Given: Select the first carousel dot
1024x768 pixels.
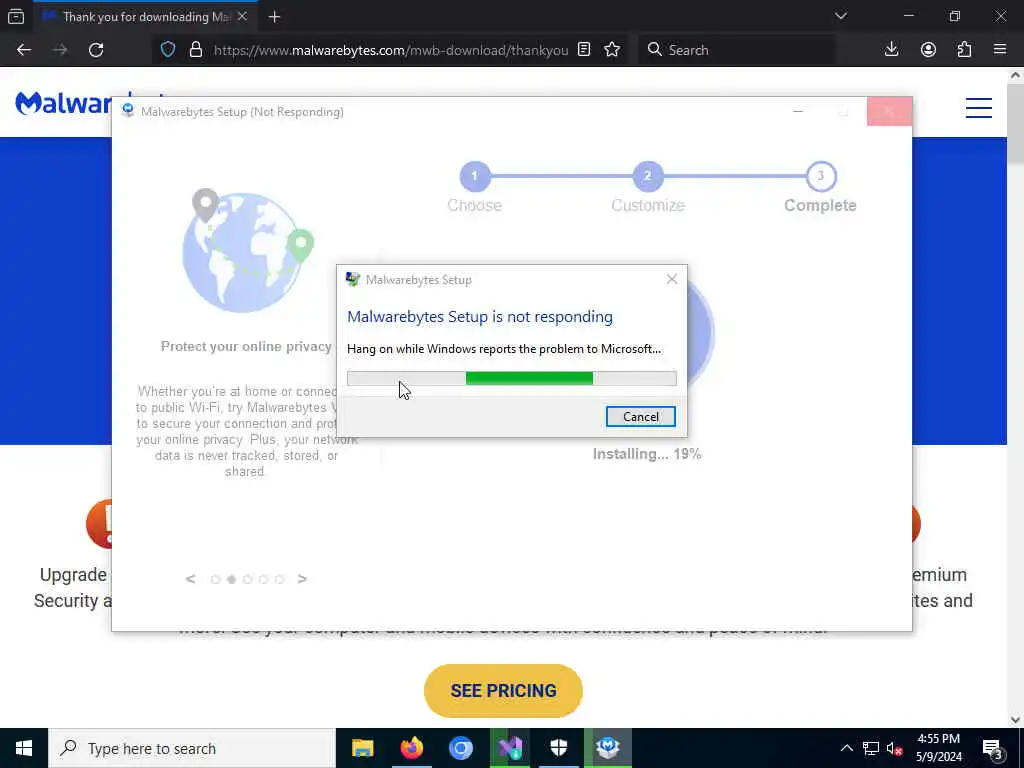Looking at the screenshot, I should (x=215, y=579).
